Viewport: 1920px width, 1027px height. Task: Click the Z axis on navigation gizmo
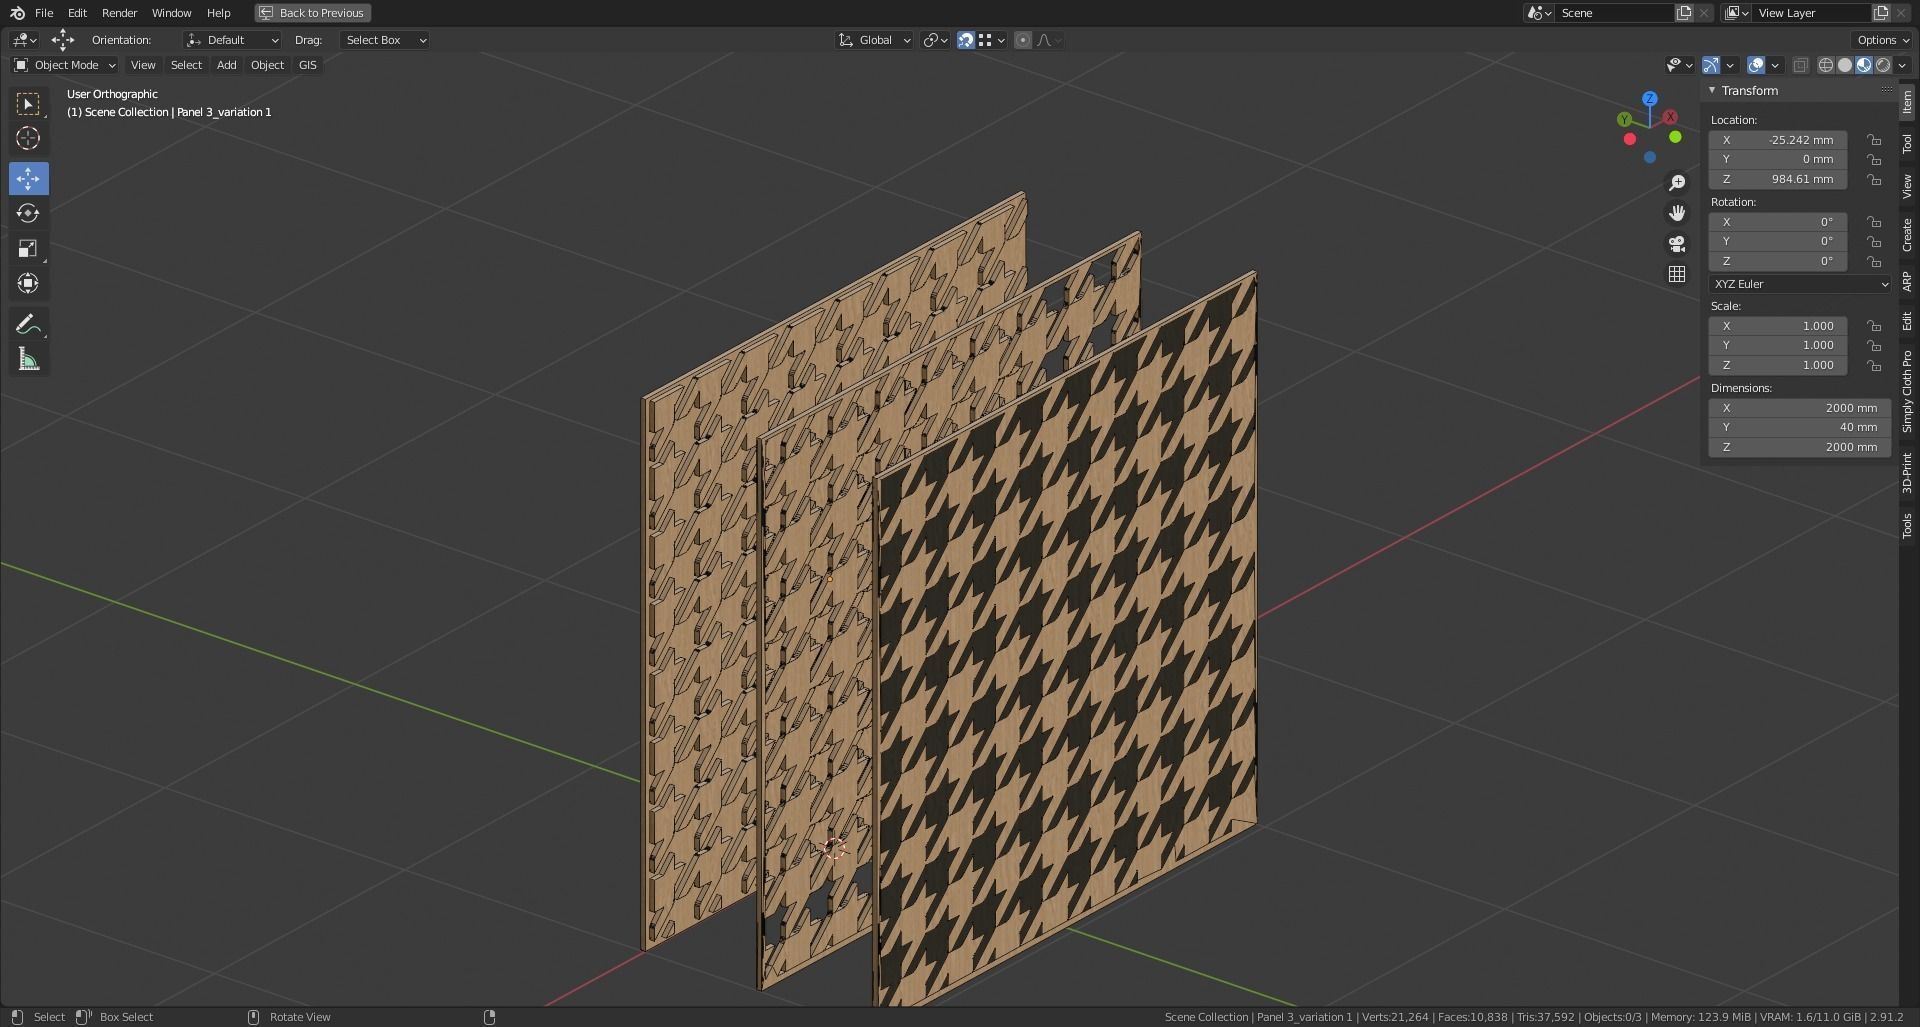coord(1650,99)
